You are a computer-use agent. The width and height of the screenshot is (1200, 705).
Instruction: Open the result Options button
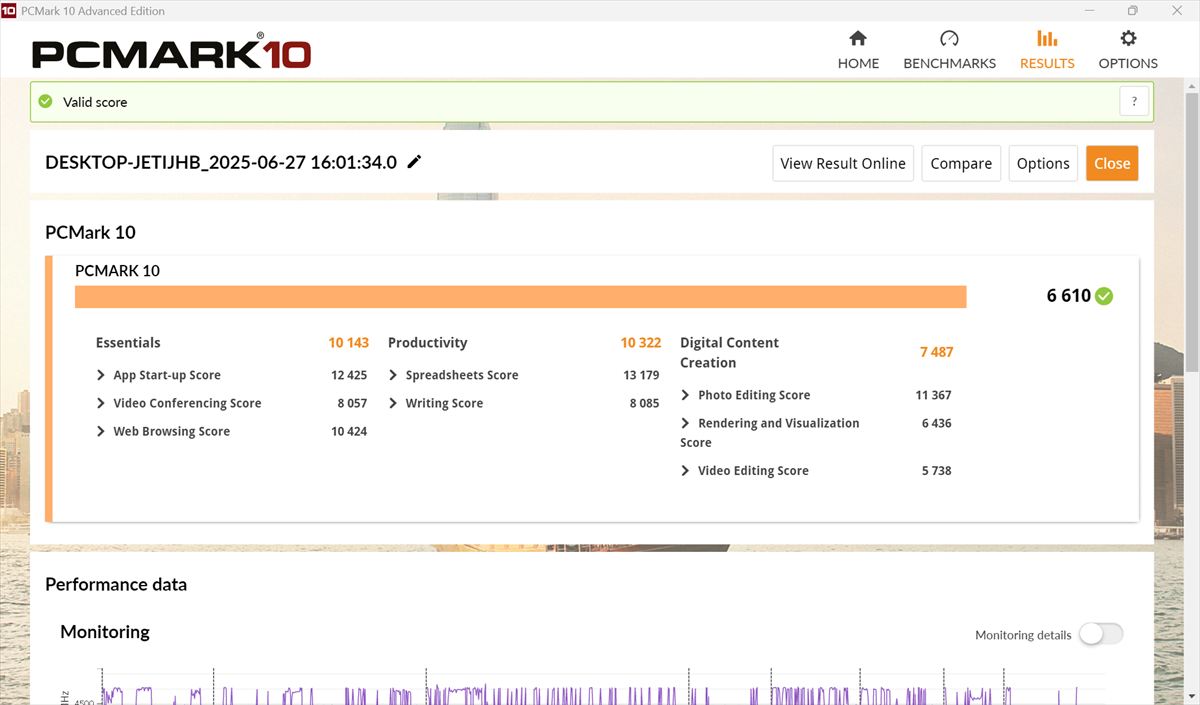point(1043,163)
